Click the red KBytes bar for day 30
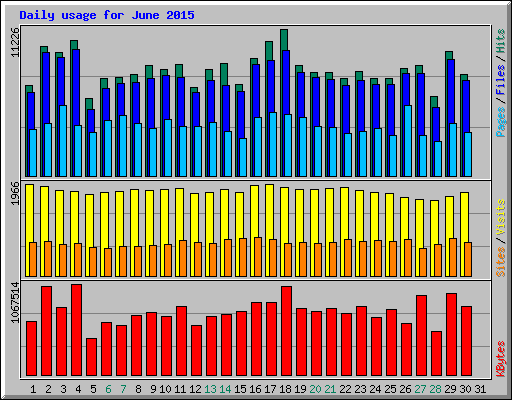 coord(466,341)
